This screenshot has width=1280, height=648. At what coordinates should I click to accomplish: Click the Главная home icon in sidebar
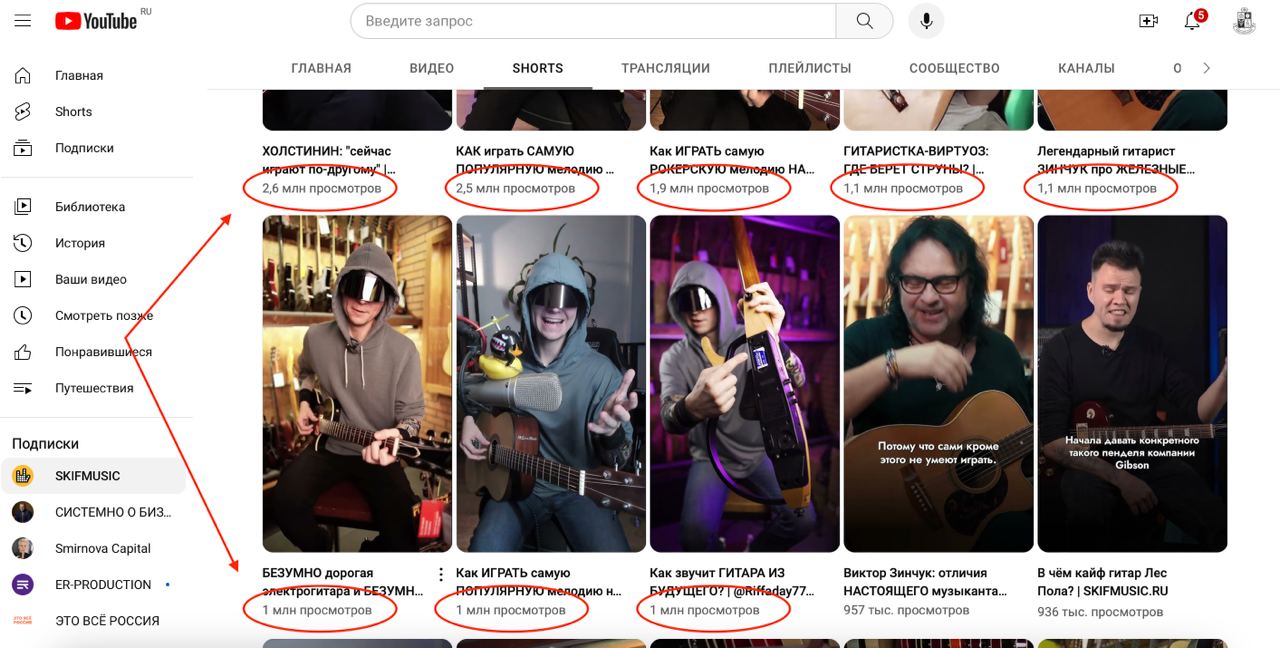coord(22,75)
